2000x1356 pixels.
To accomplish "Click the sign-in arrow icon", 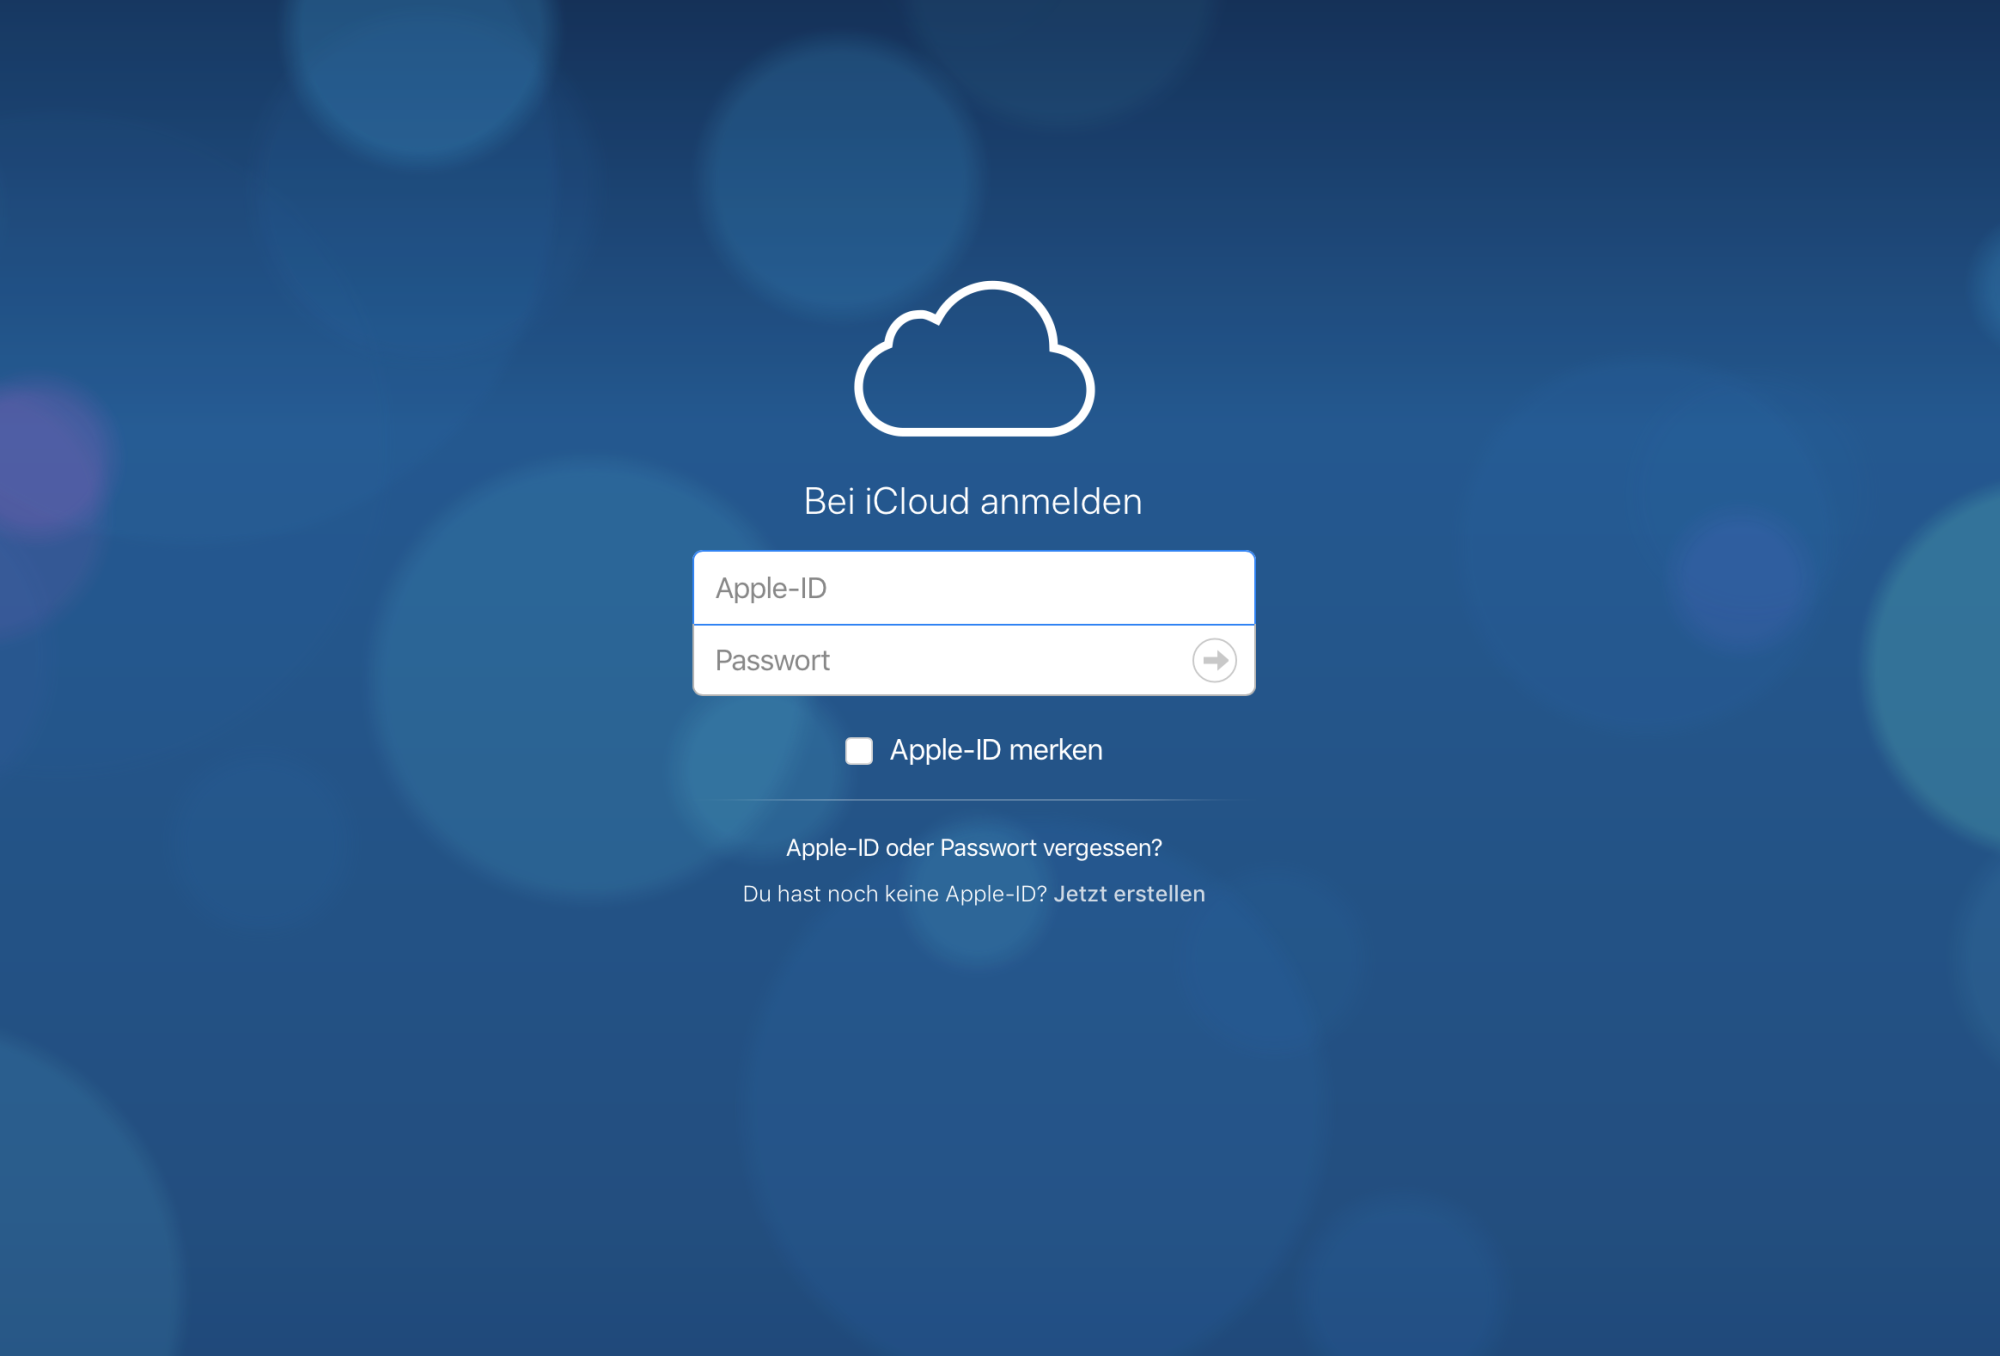I will pyautogui.click(x=1214, y=660).
